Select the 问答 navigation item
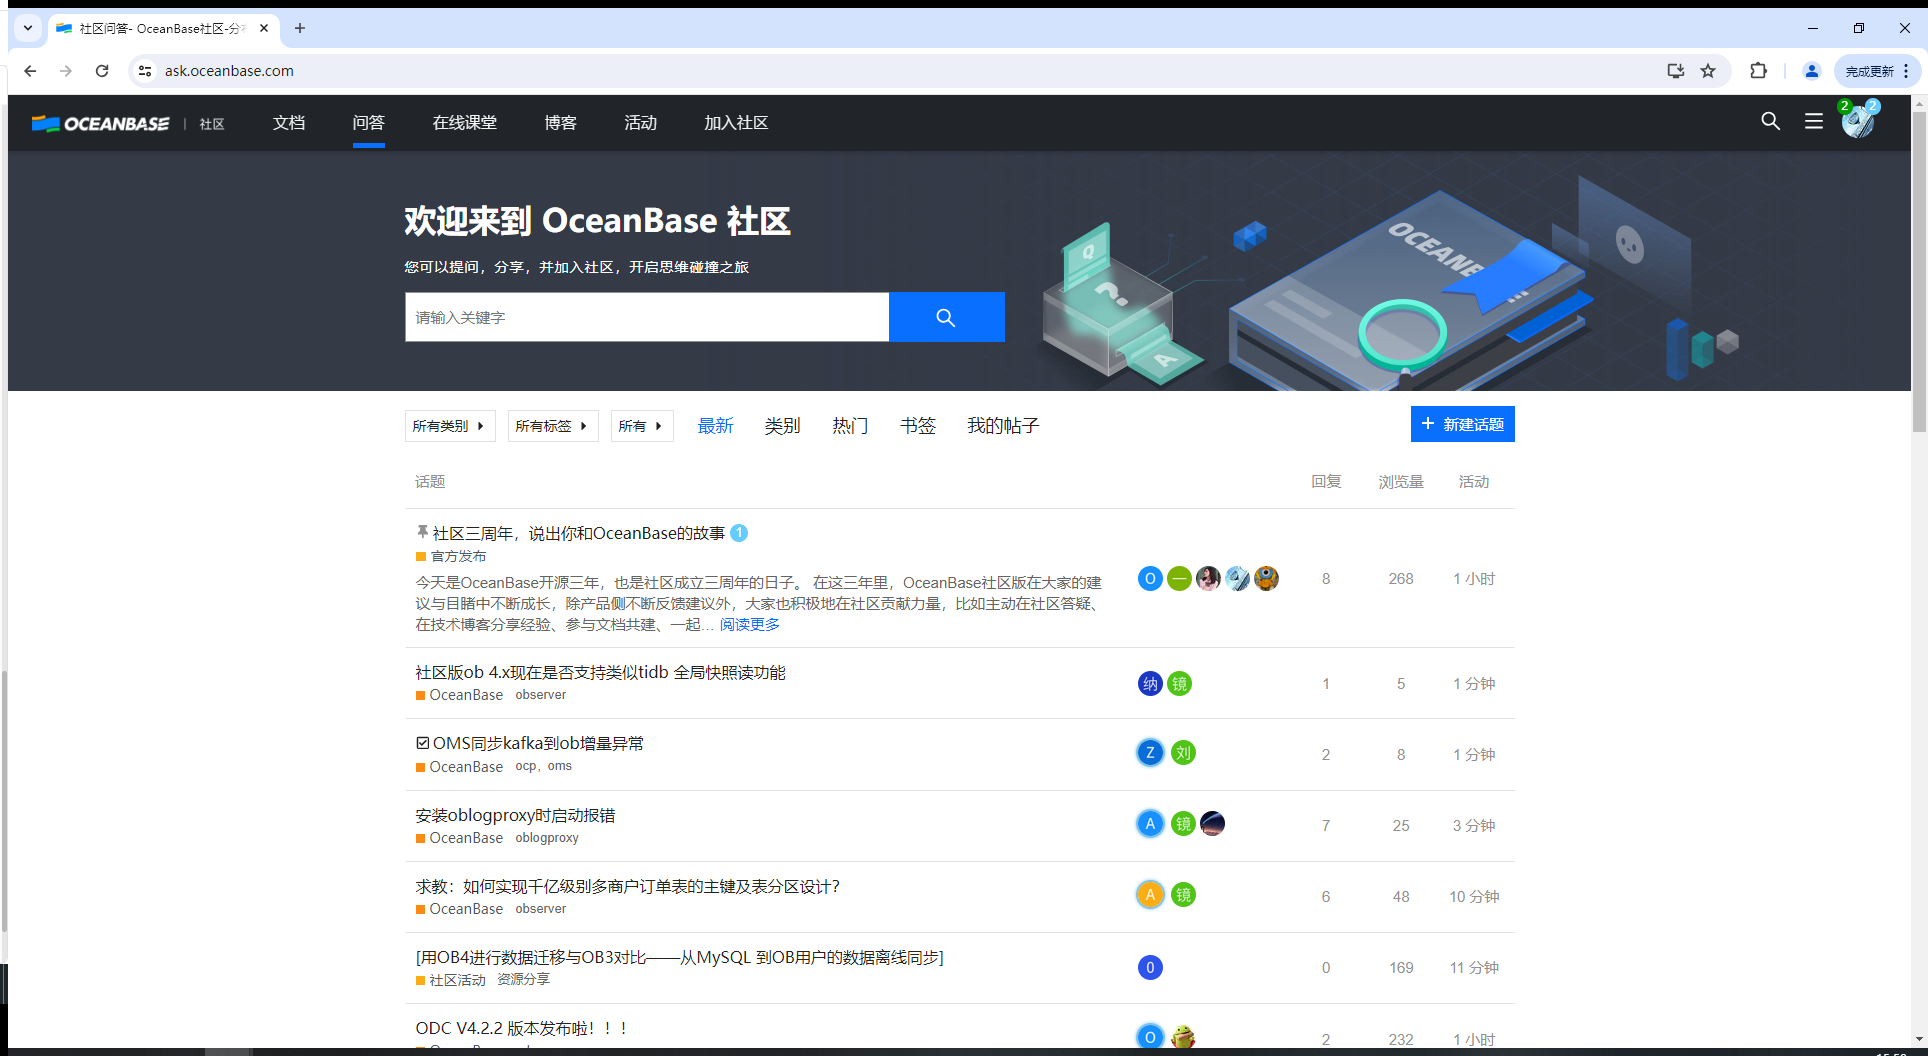 369,122
